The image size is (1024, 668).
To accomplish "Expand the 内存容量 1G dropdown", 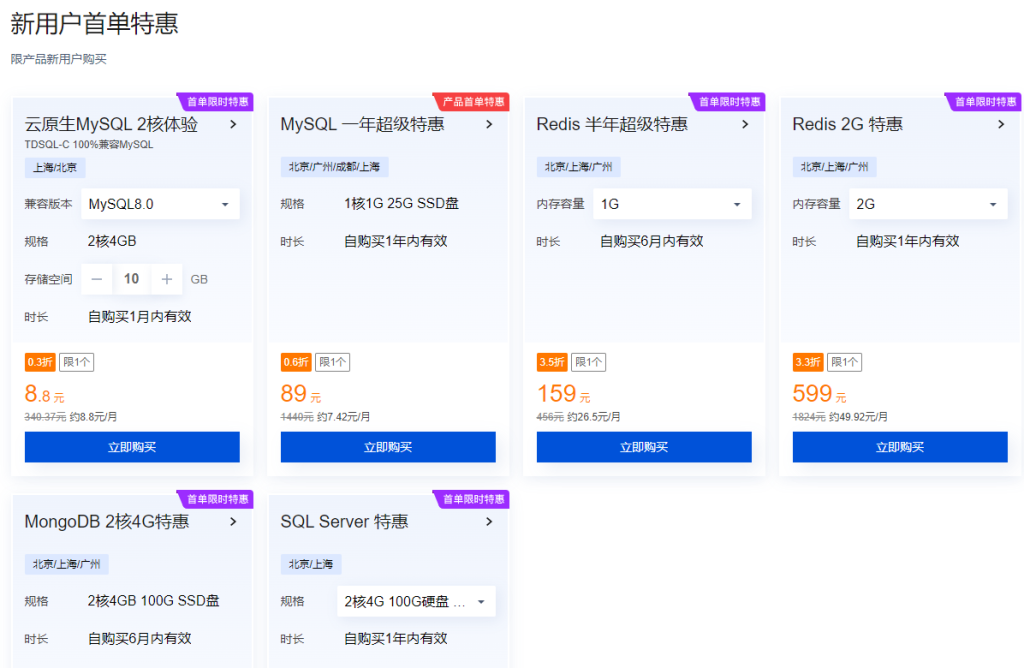I will click(x=672, y=204).
